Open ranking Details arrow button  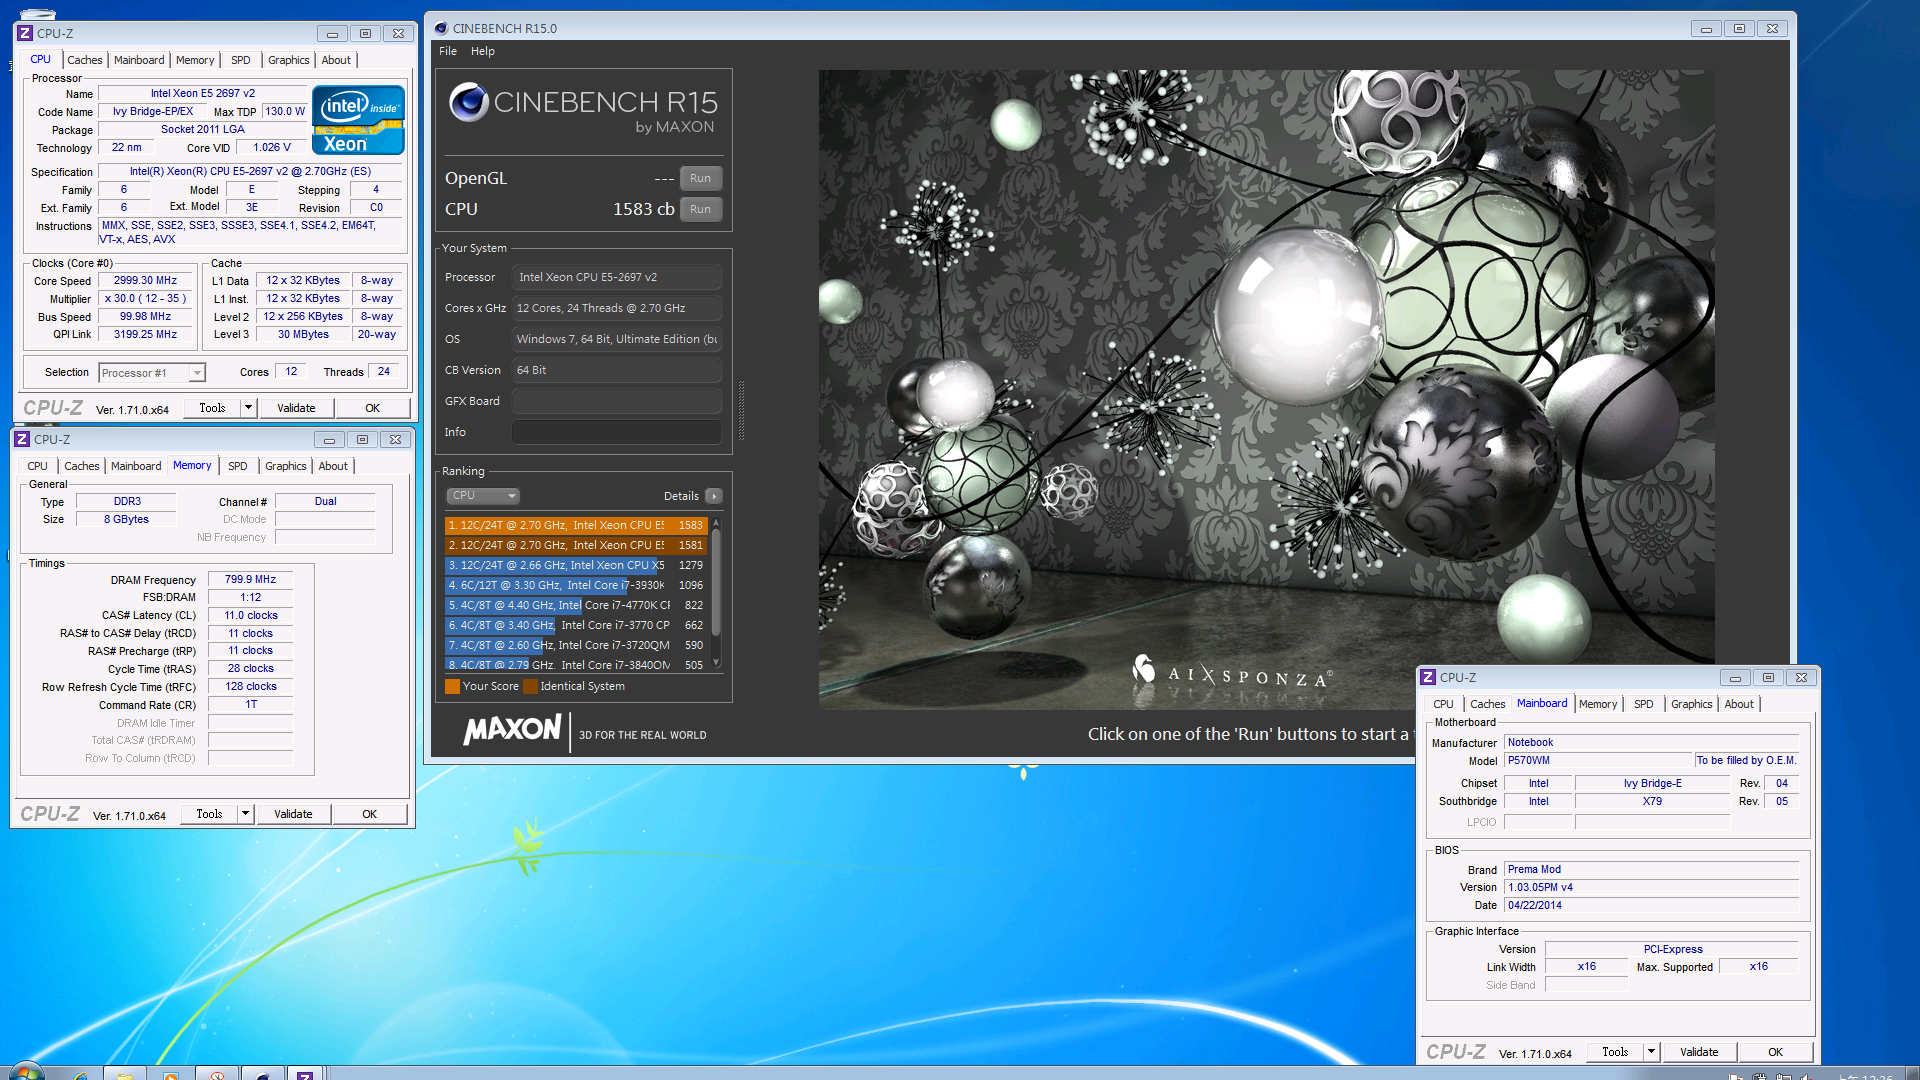coord(714,496)
